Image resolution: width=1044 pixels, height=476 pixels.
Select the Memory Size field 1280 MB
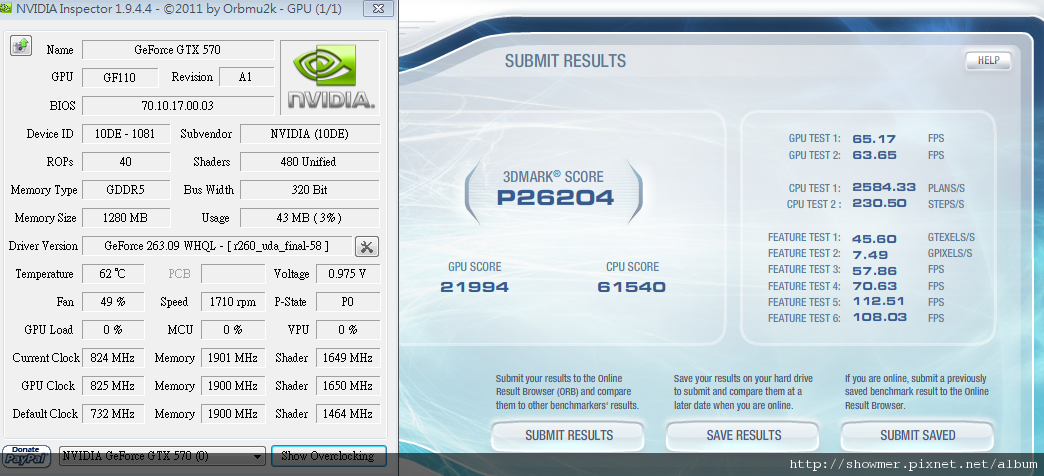tap(126, 218)
